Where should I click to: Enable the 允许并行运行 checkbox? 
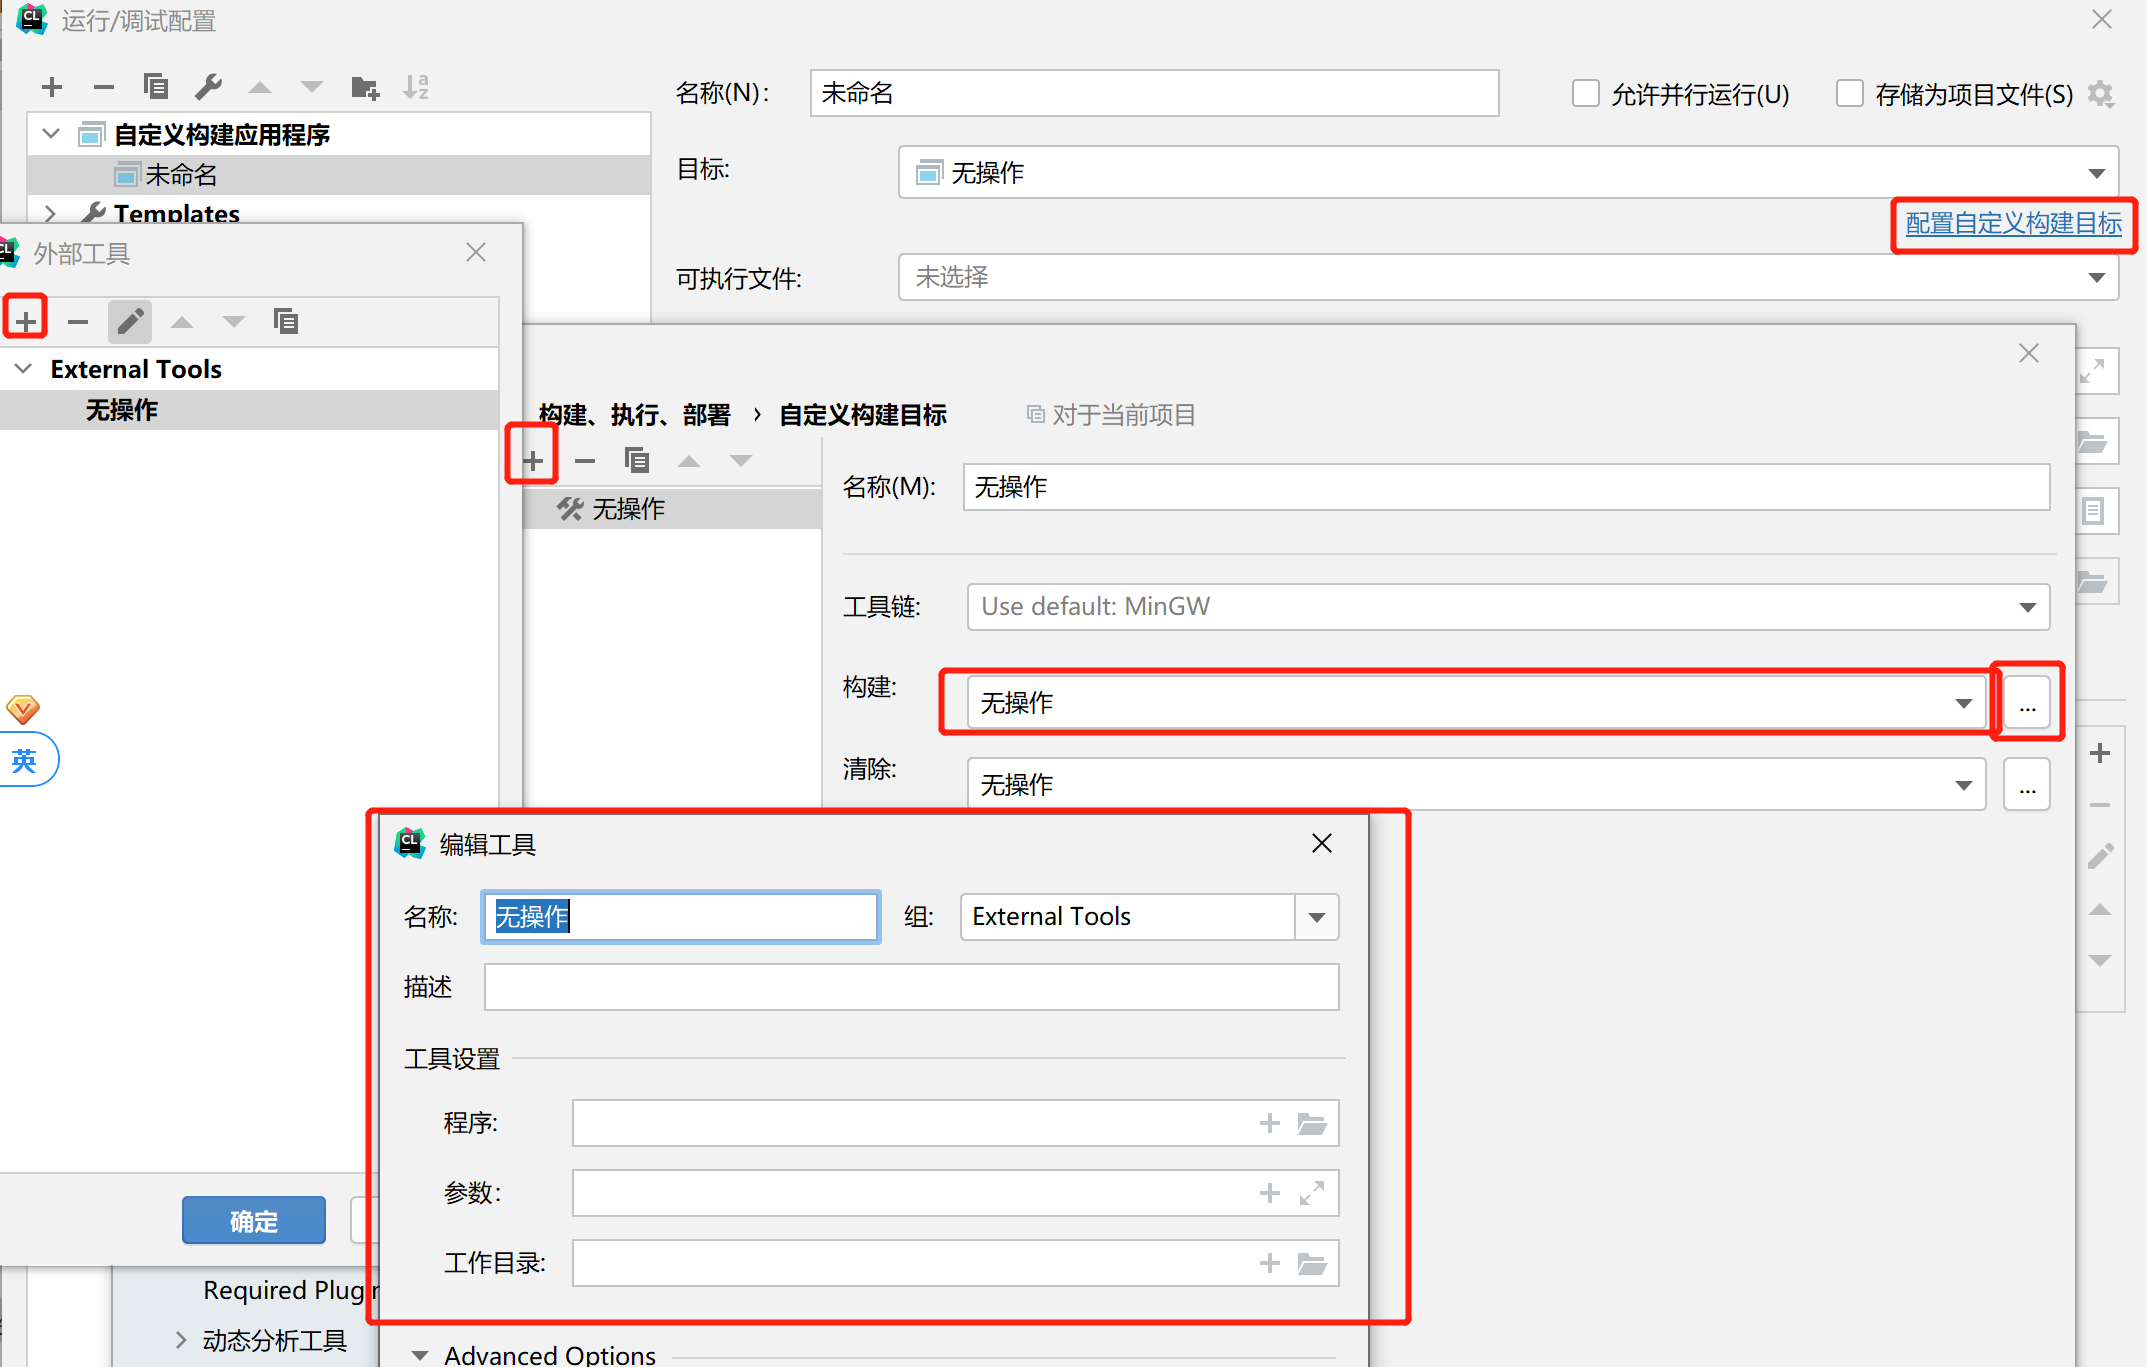click(1586, 94)
